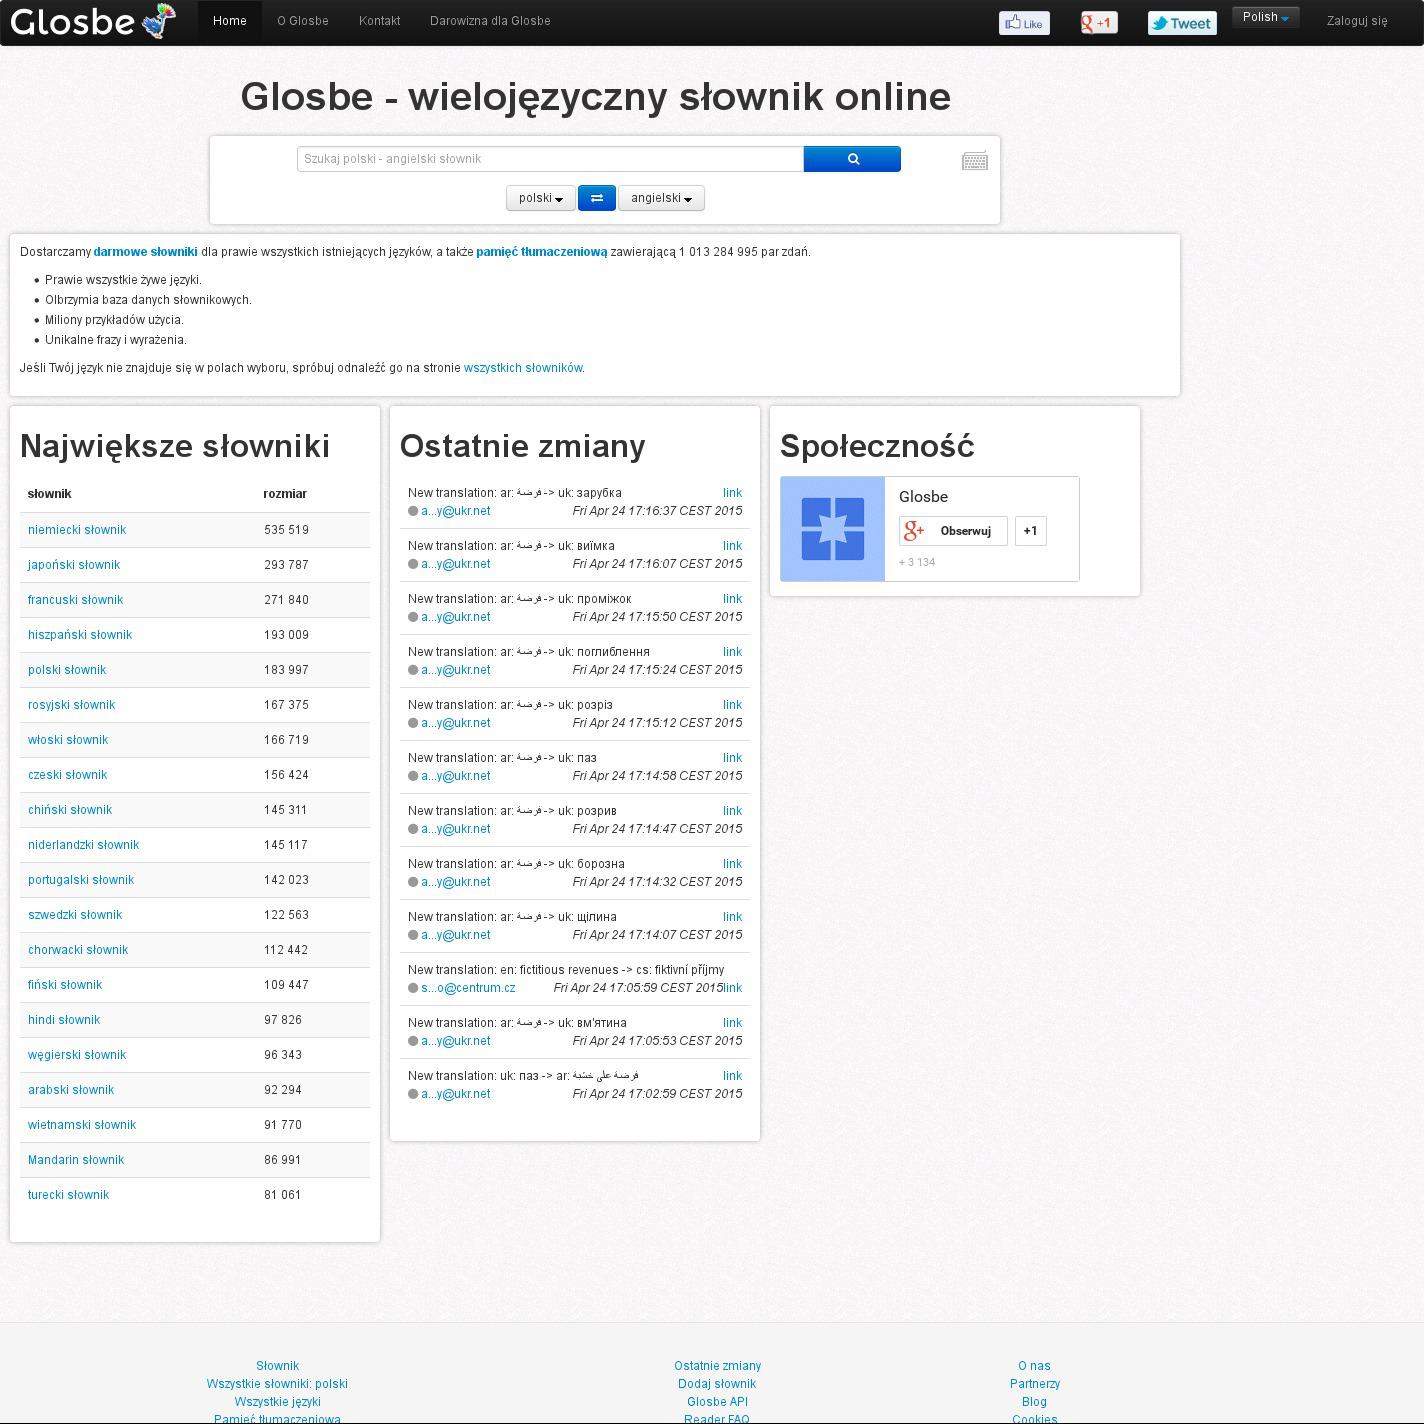1424x1424 pixels.
Task: Focus the Szukaj polski - angielski search field
Action: coord(550,159)
